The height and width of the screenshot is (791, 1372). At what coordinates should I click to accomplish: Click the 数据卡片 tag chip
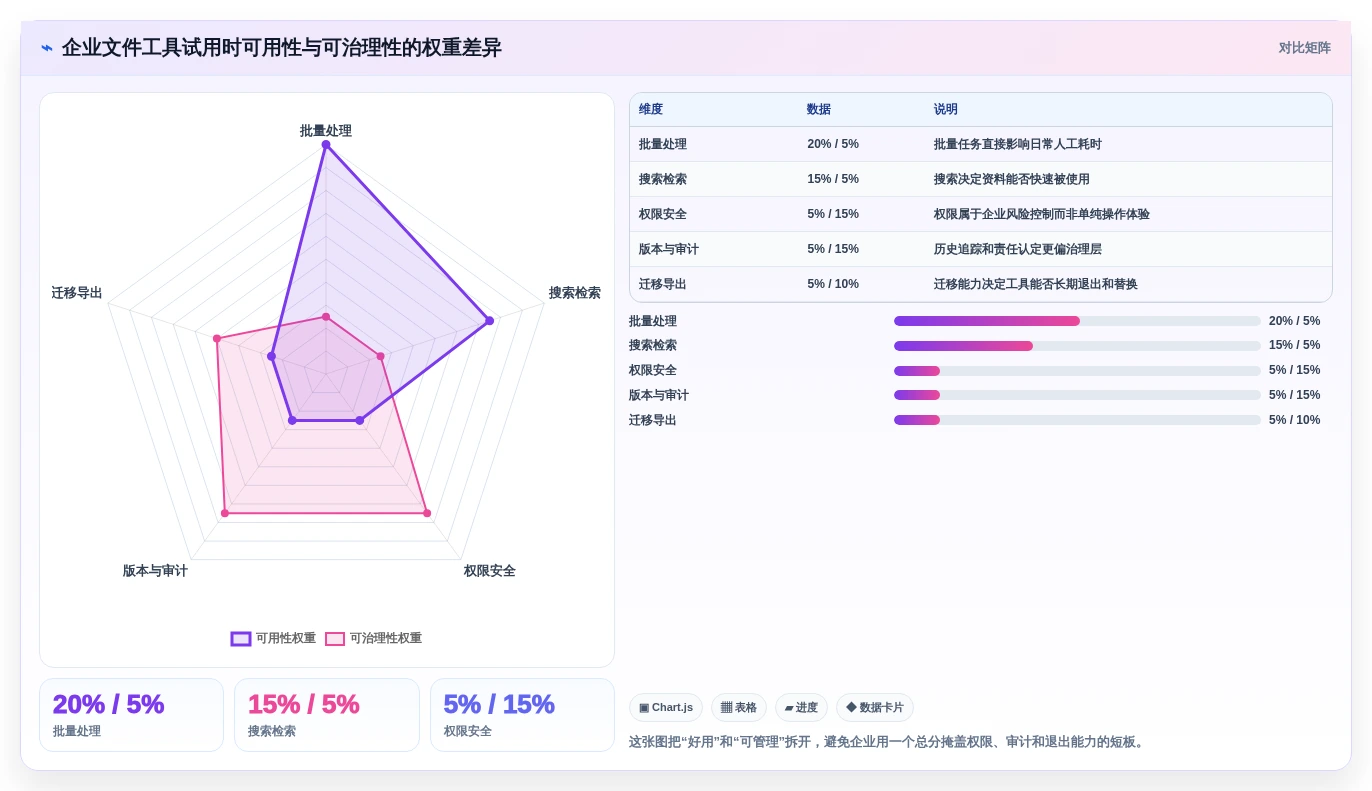875,707
